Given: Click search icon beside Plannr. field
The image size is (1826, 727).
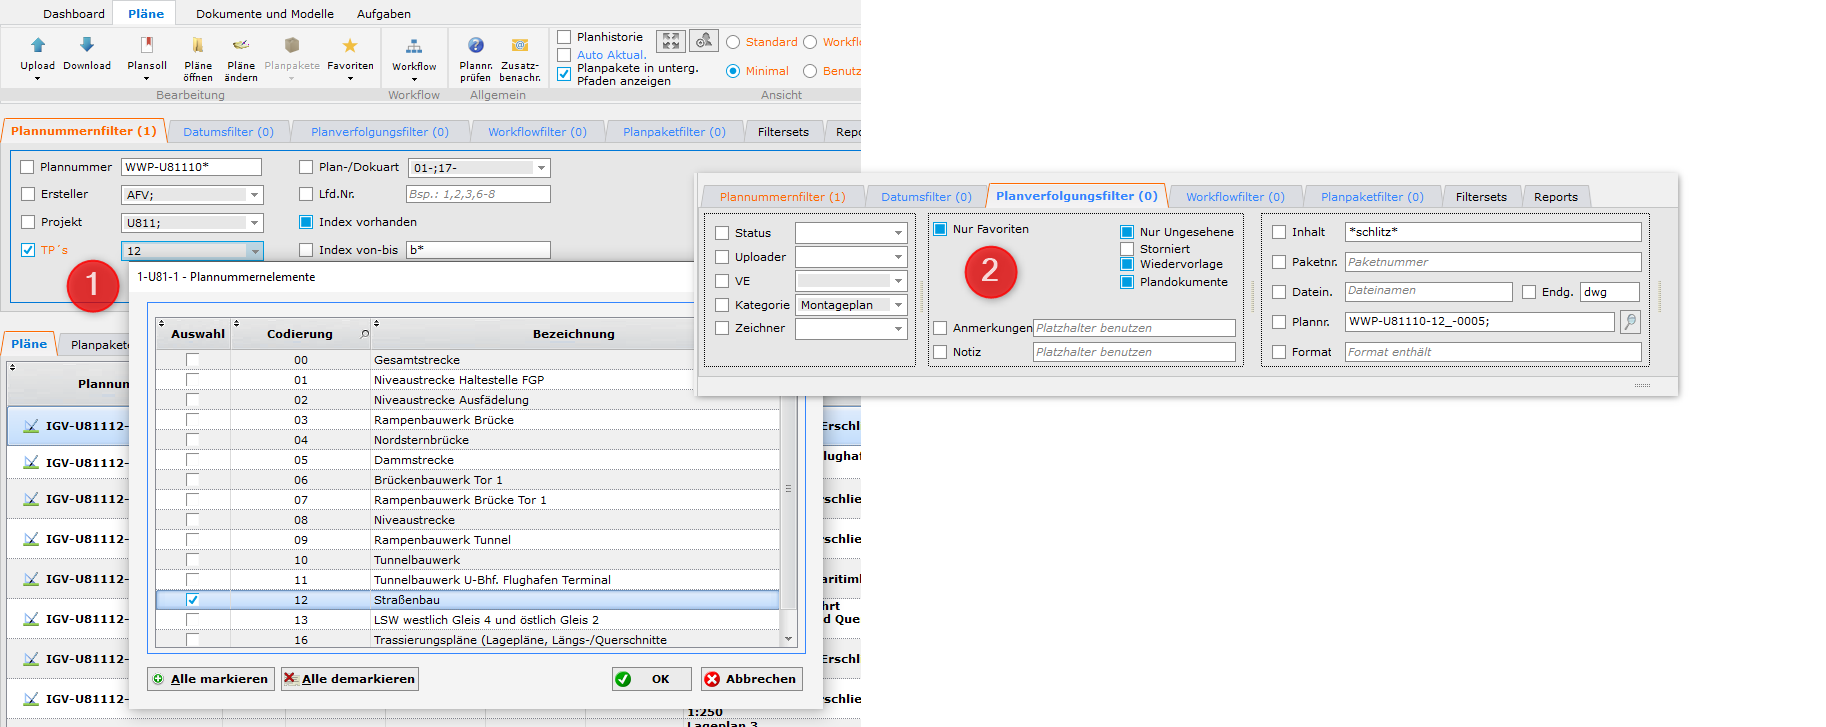Looking at the screenshot, I should coord(1630,322).
